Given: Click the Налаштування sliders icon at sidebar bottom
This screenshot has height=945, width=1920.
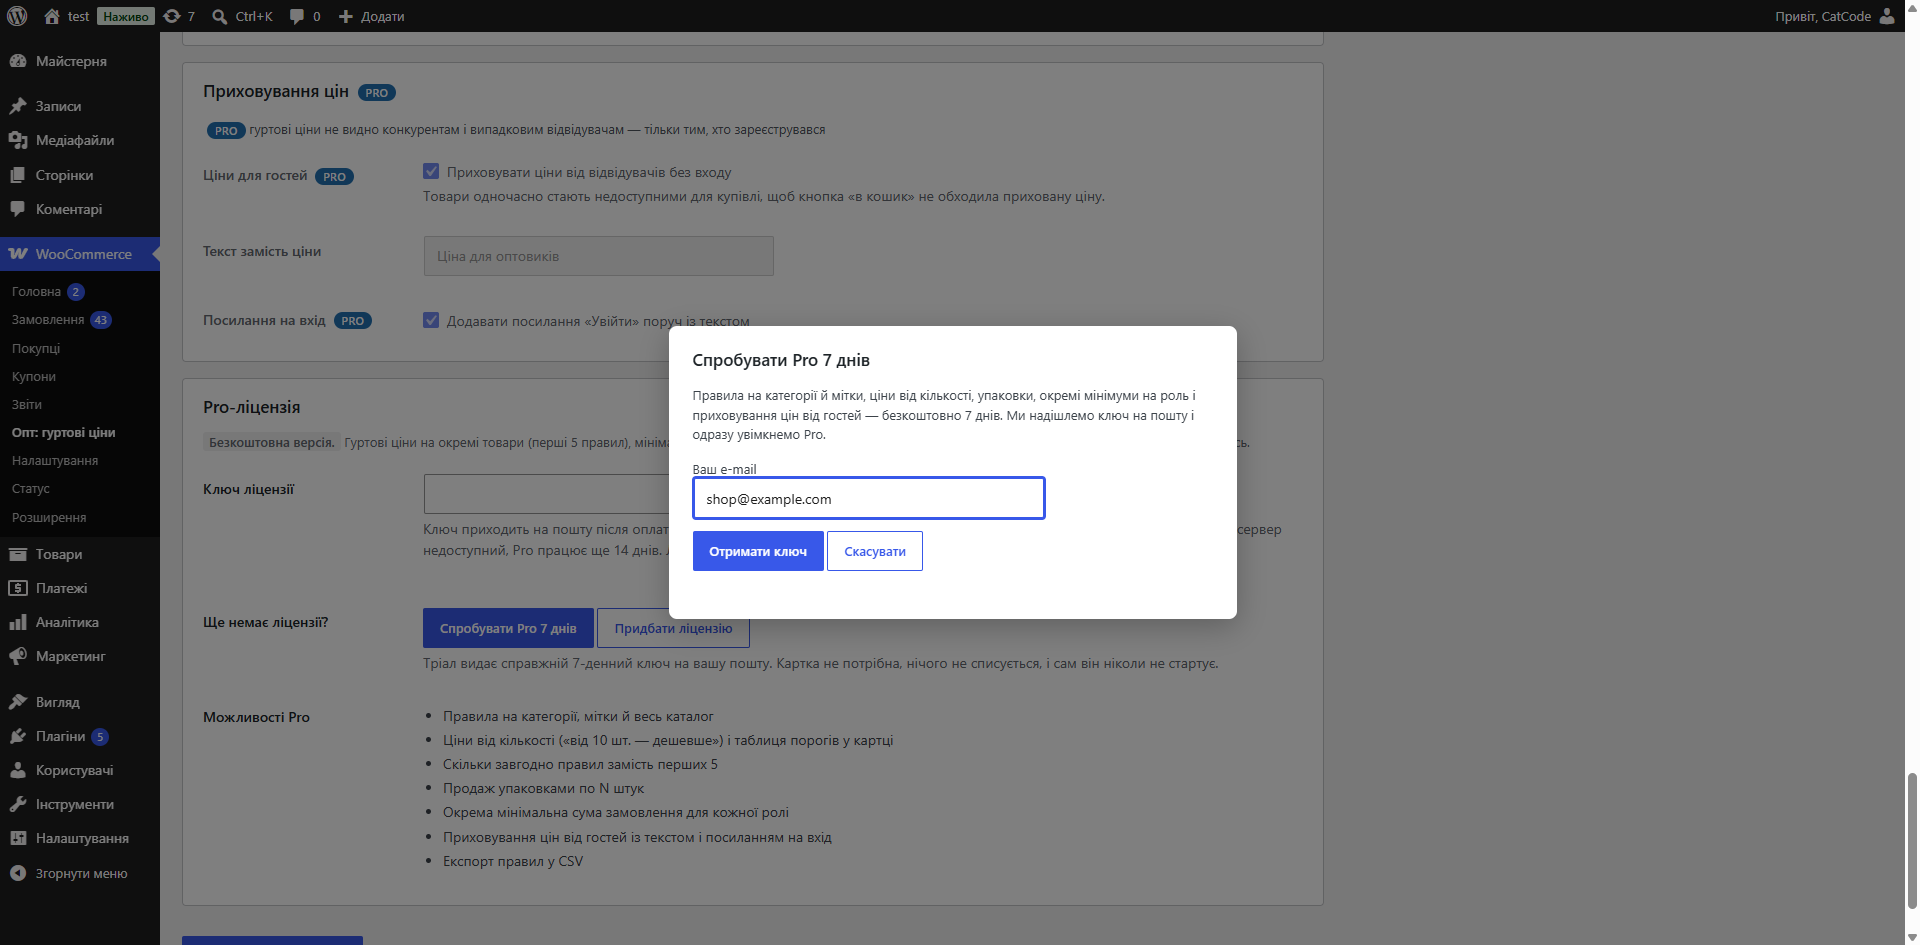Looking at the screenshot, I should coord(18,838).
